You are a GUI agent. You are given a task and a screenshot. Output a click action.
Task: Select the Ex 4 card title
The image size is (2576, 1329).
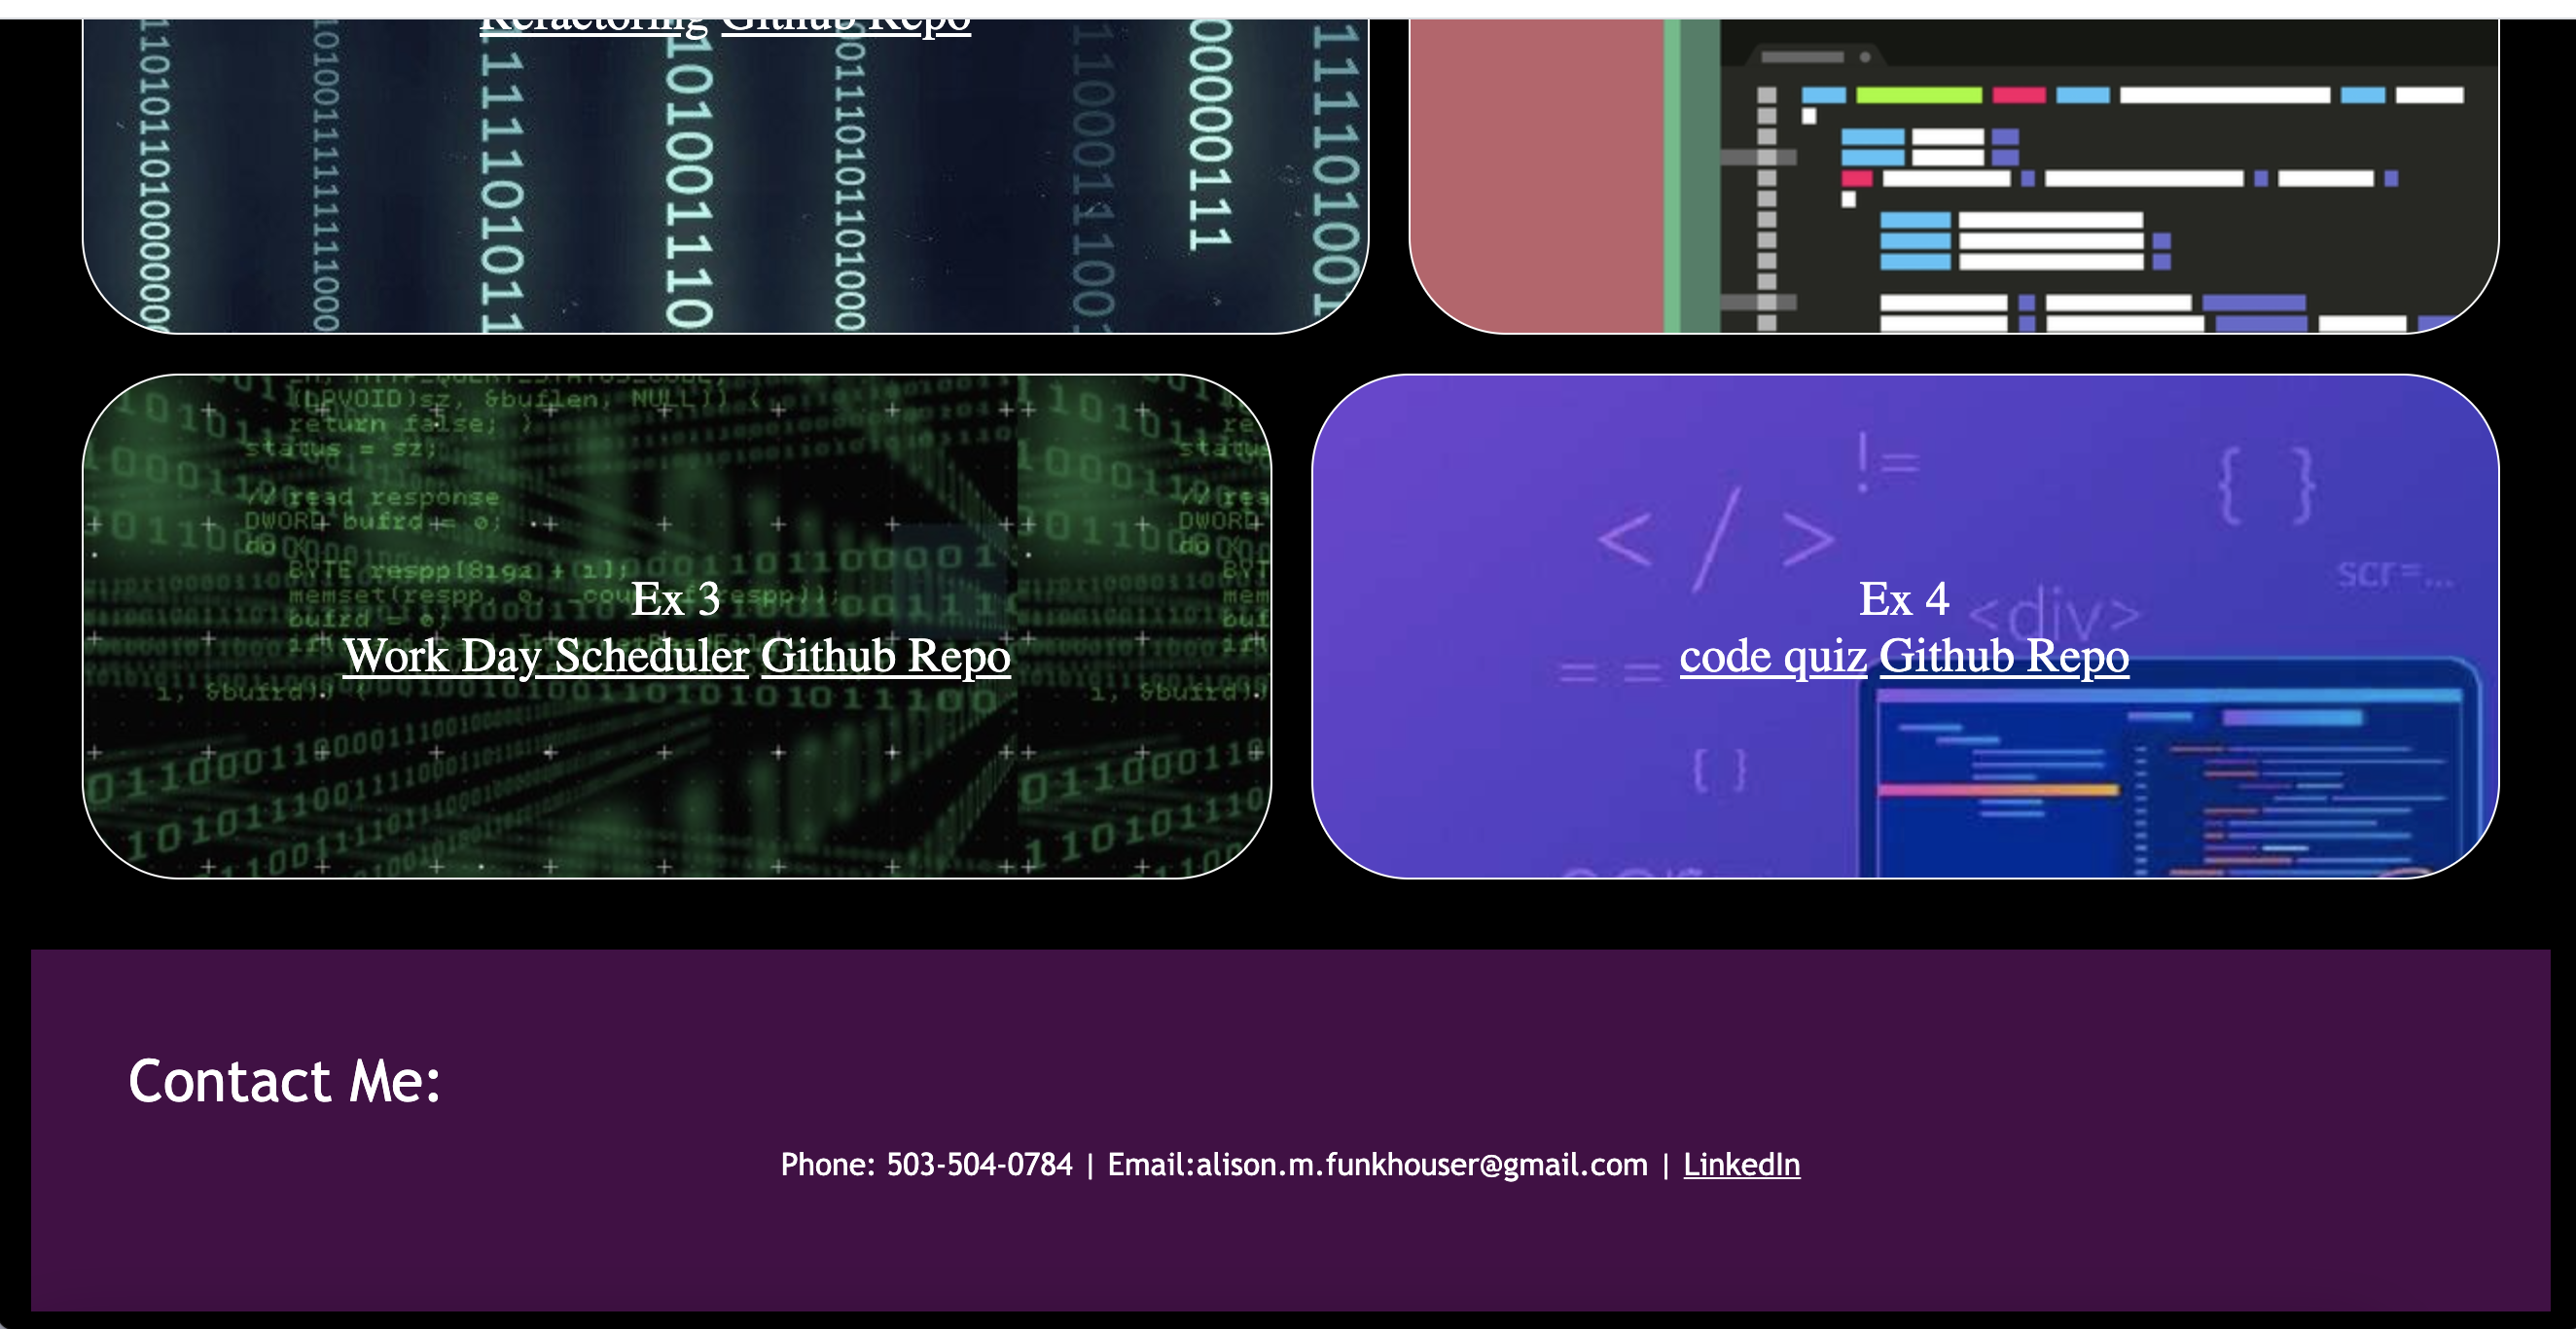click(1904, 599)
